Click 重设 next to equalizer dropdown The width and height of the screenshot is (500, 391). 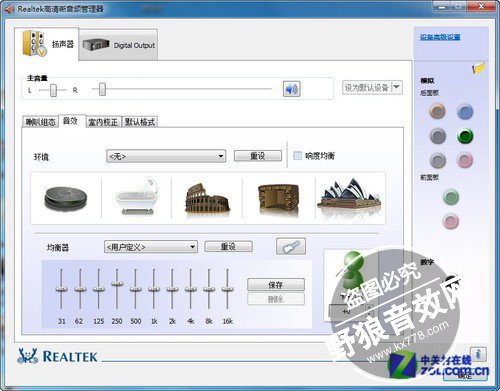tap(228, 246)
